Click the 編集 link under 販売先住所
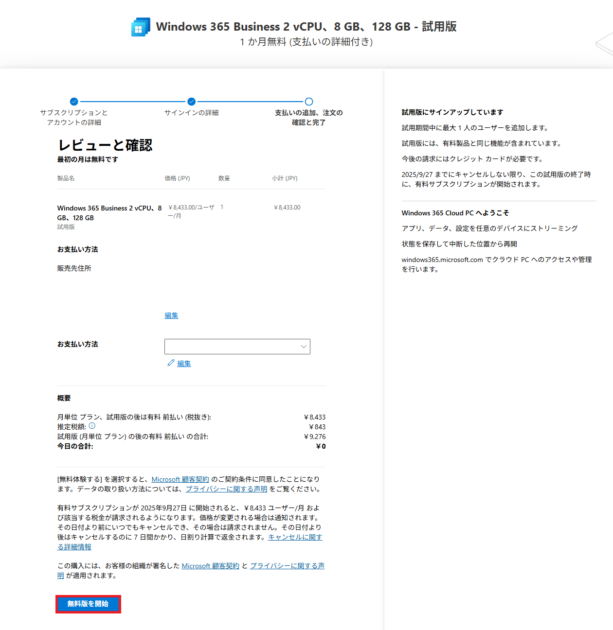613x630 pixels. tap(171, 315)
